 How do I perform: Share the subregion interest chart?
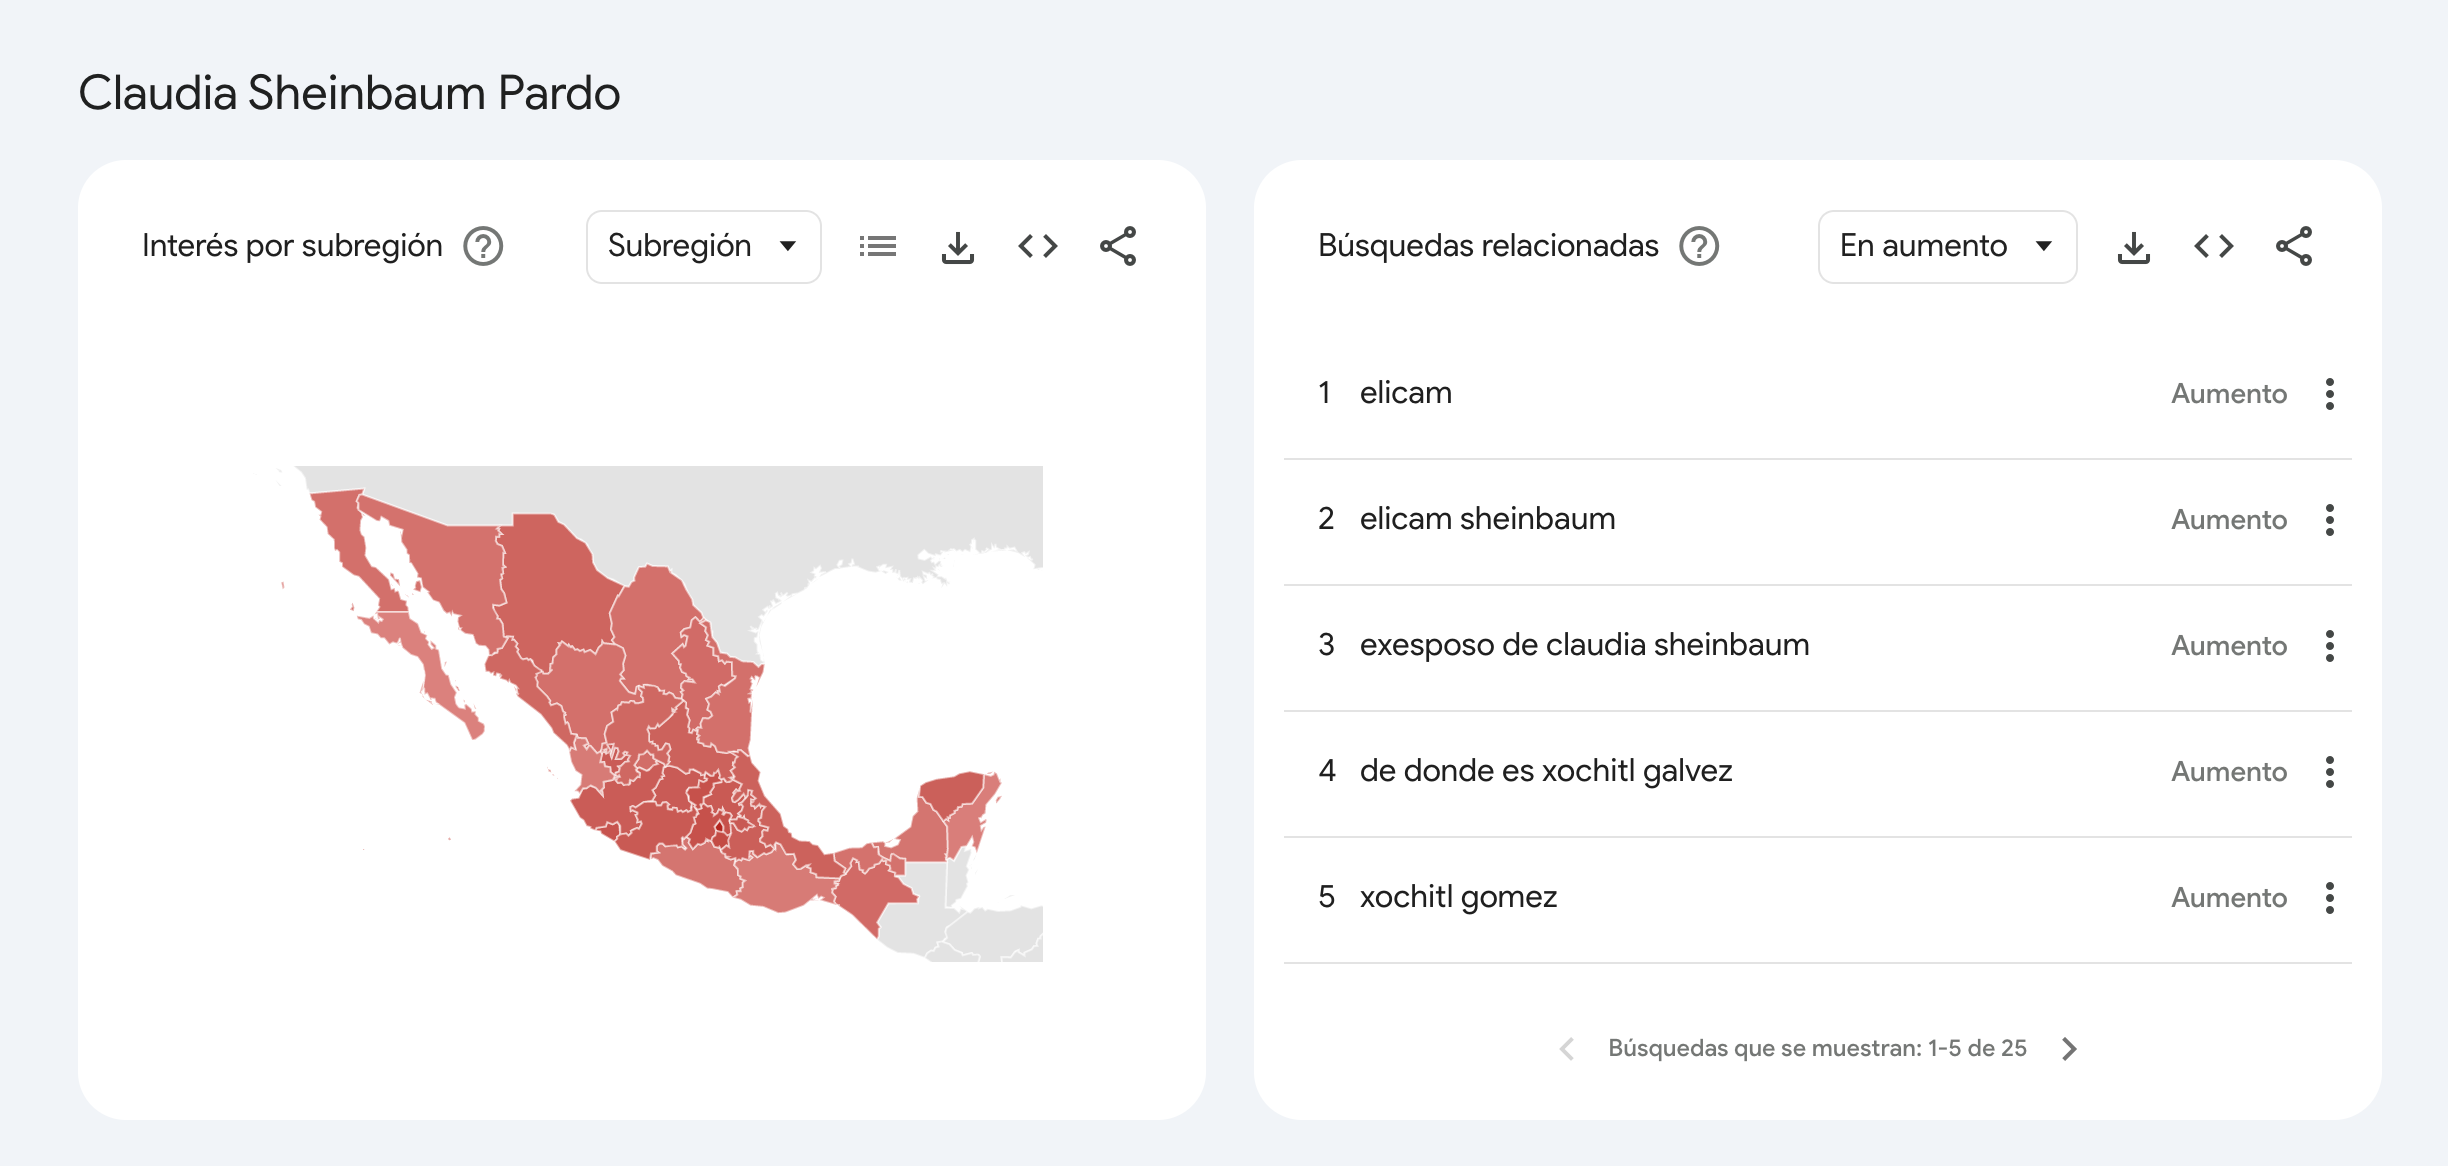point(1117,246)
